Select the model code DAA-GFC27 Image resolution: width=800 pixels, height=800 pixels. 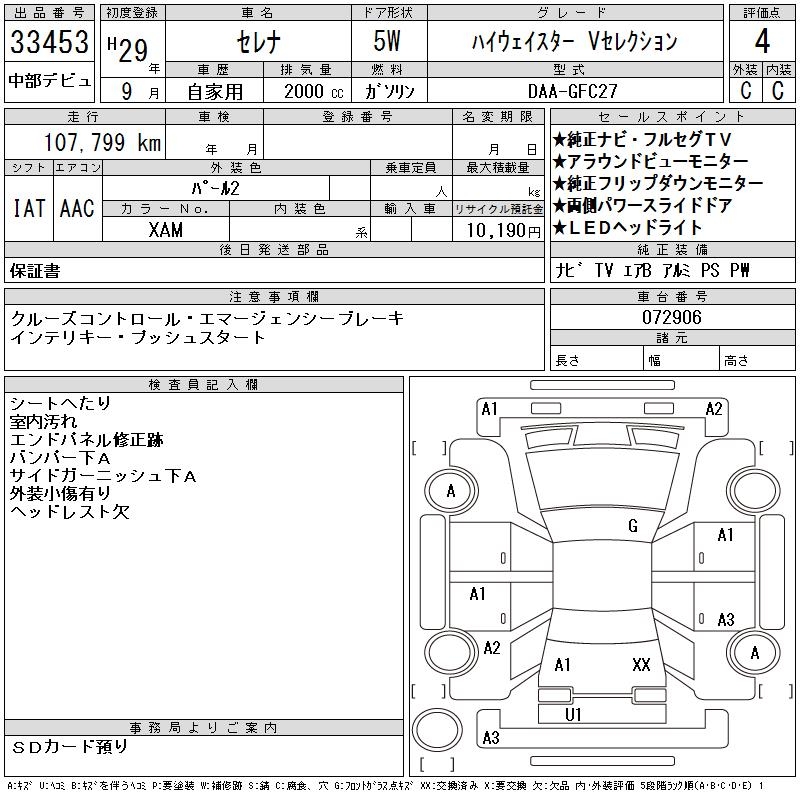pos(572,91)
